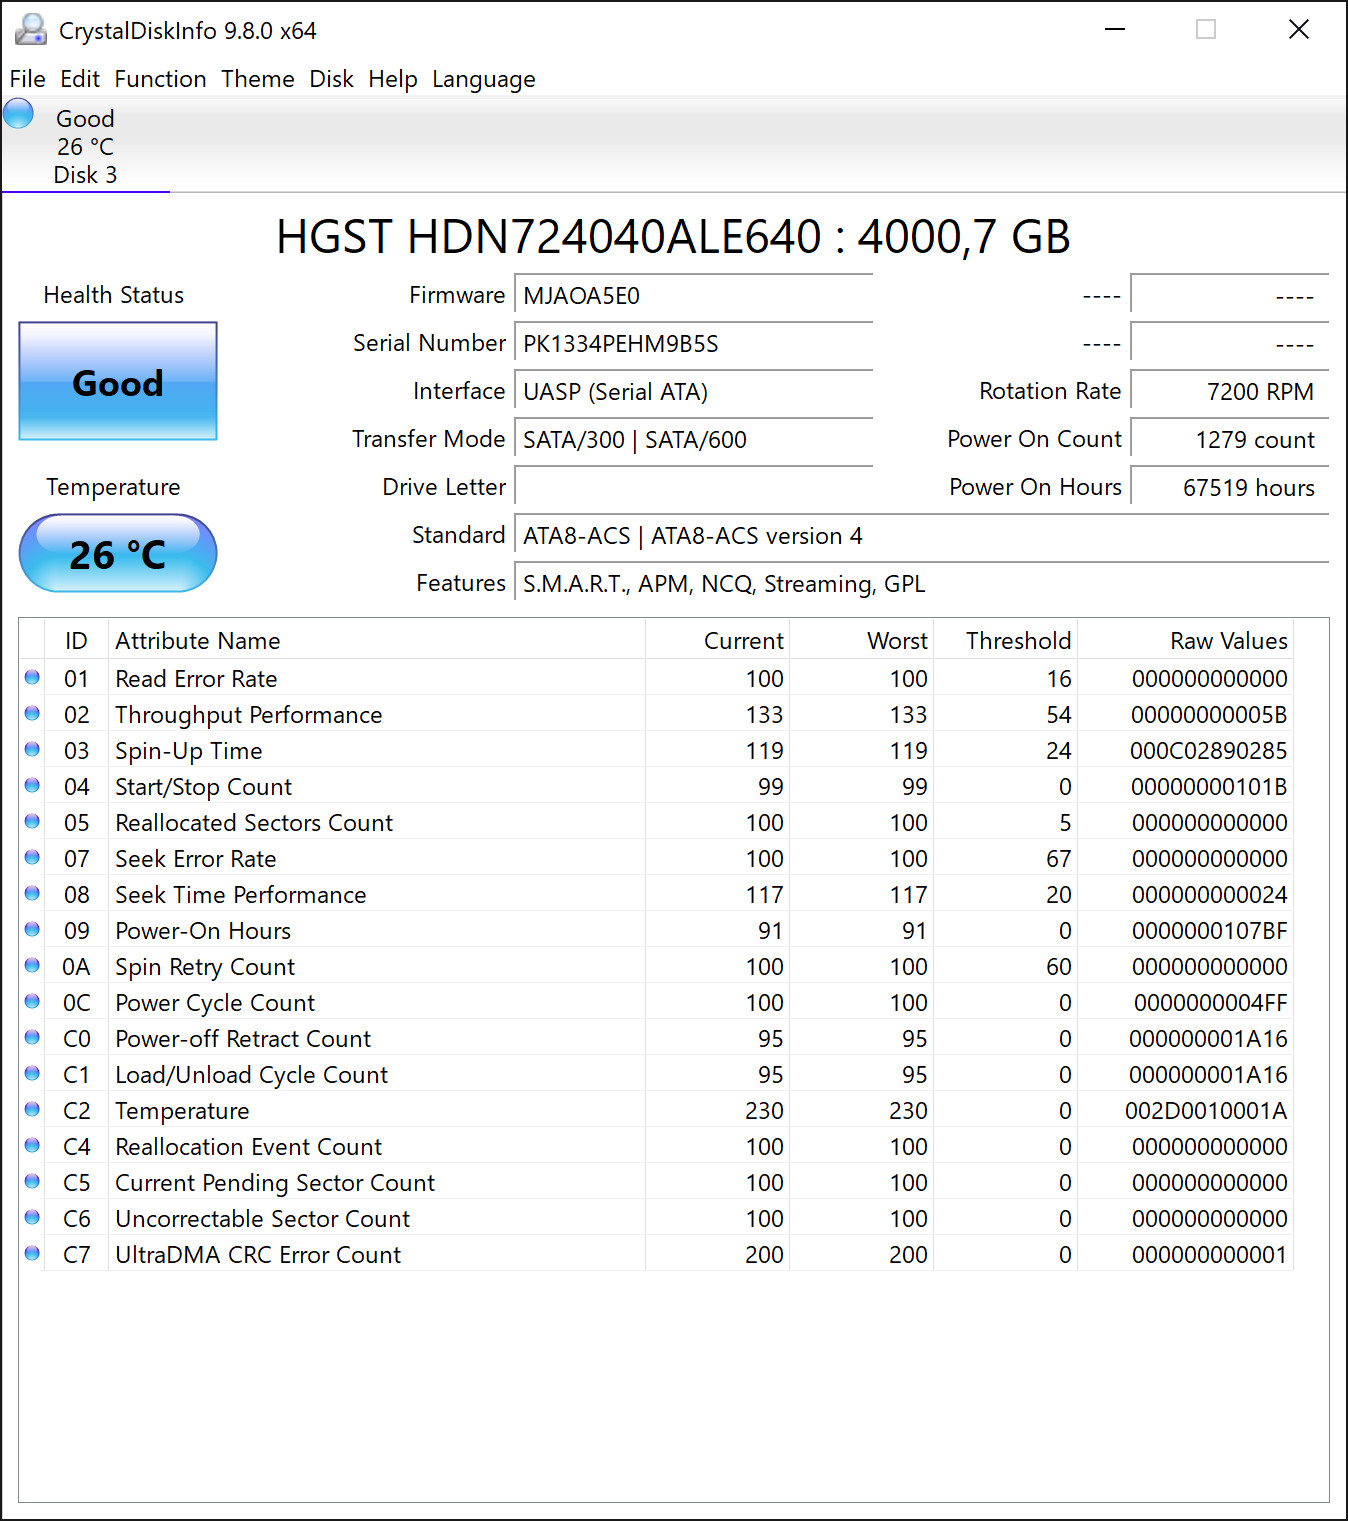1348x1521 pixels.
Task: Click the Standard field ATA8-ACS
Action: pyautogui.click(x=922, y=536)
